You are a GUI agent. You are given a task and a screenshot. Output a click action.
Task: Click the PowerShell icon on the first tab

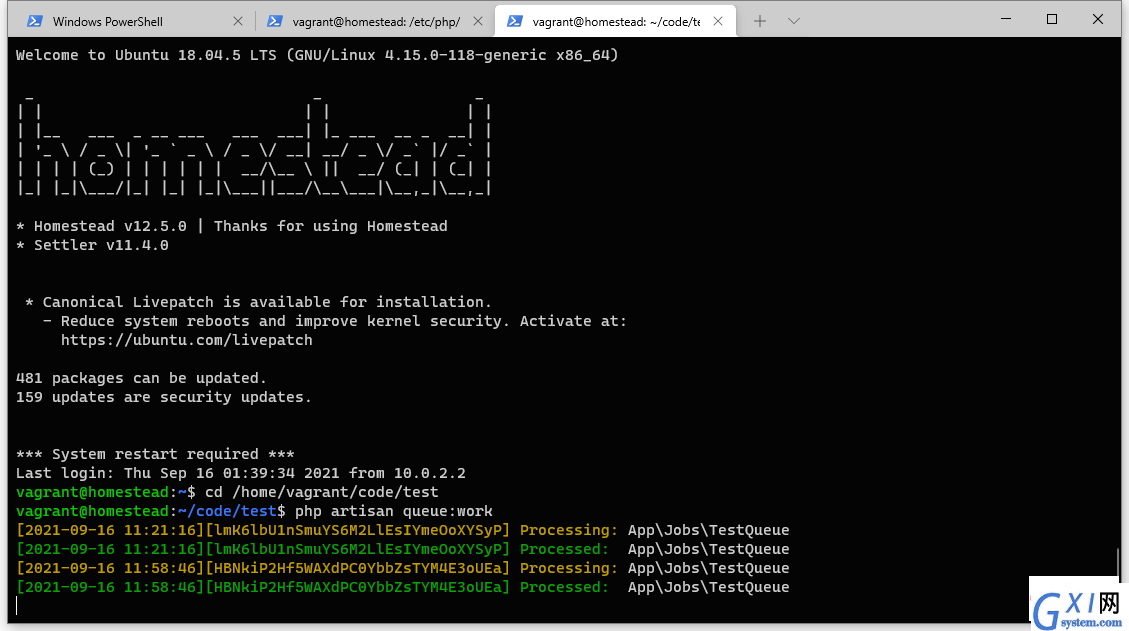(34, 22)
